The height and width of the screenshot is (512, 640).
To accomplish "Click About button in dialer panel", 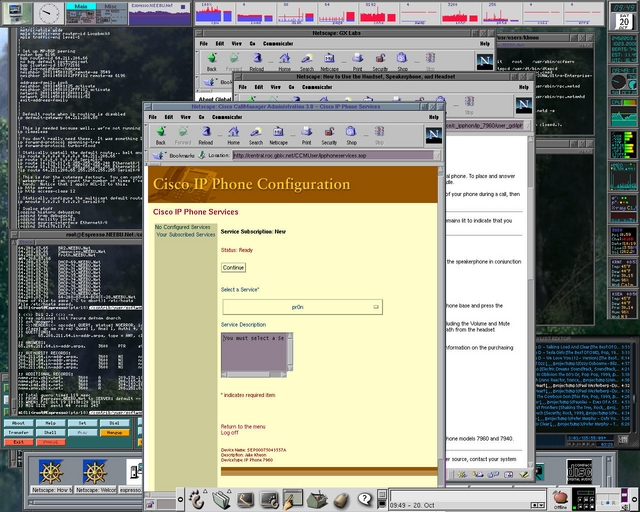I will click(18, 423).
